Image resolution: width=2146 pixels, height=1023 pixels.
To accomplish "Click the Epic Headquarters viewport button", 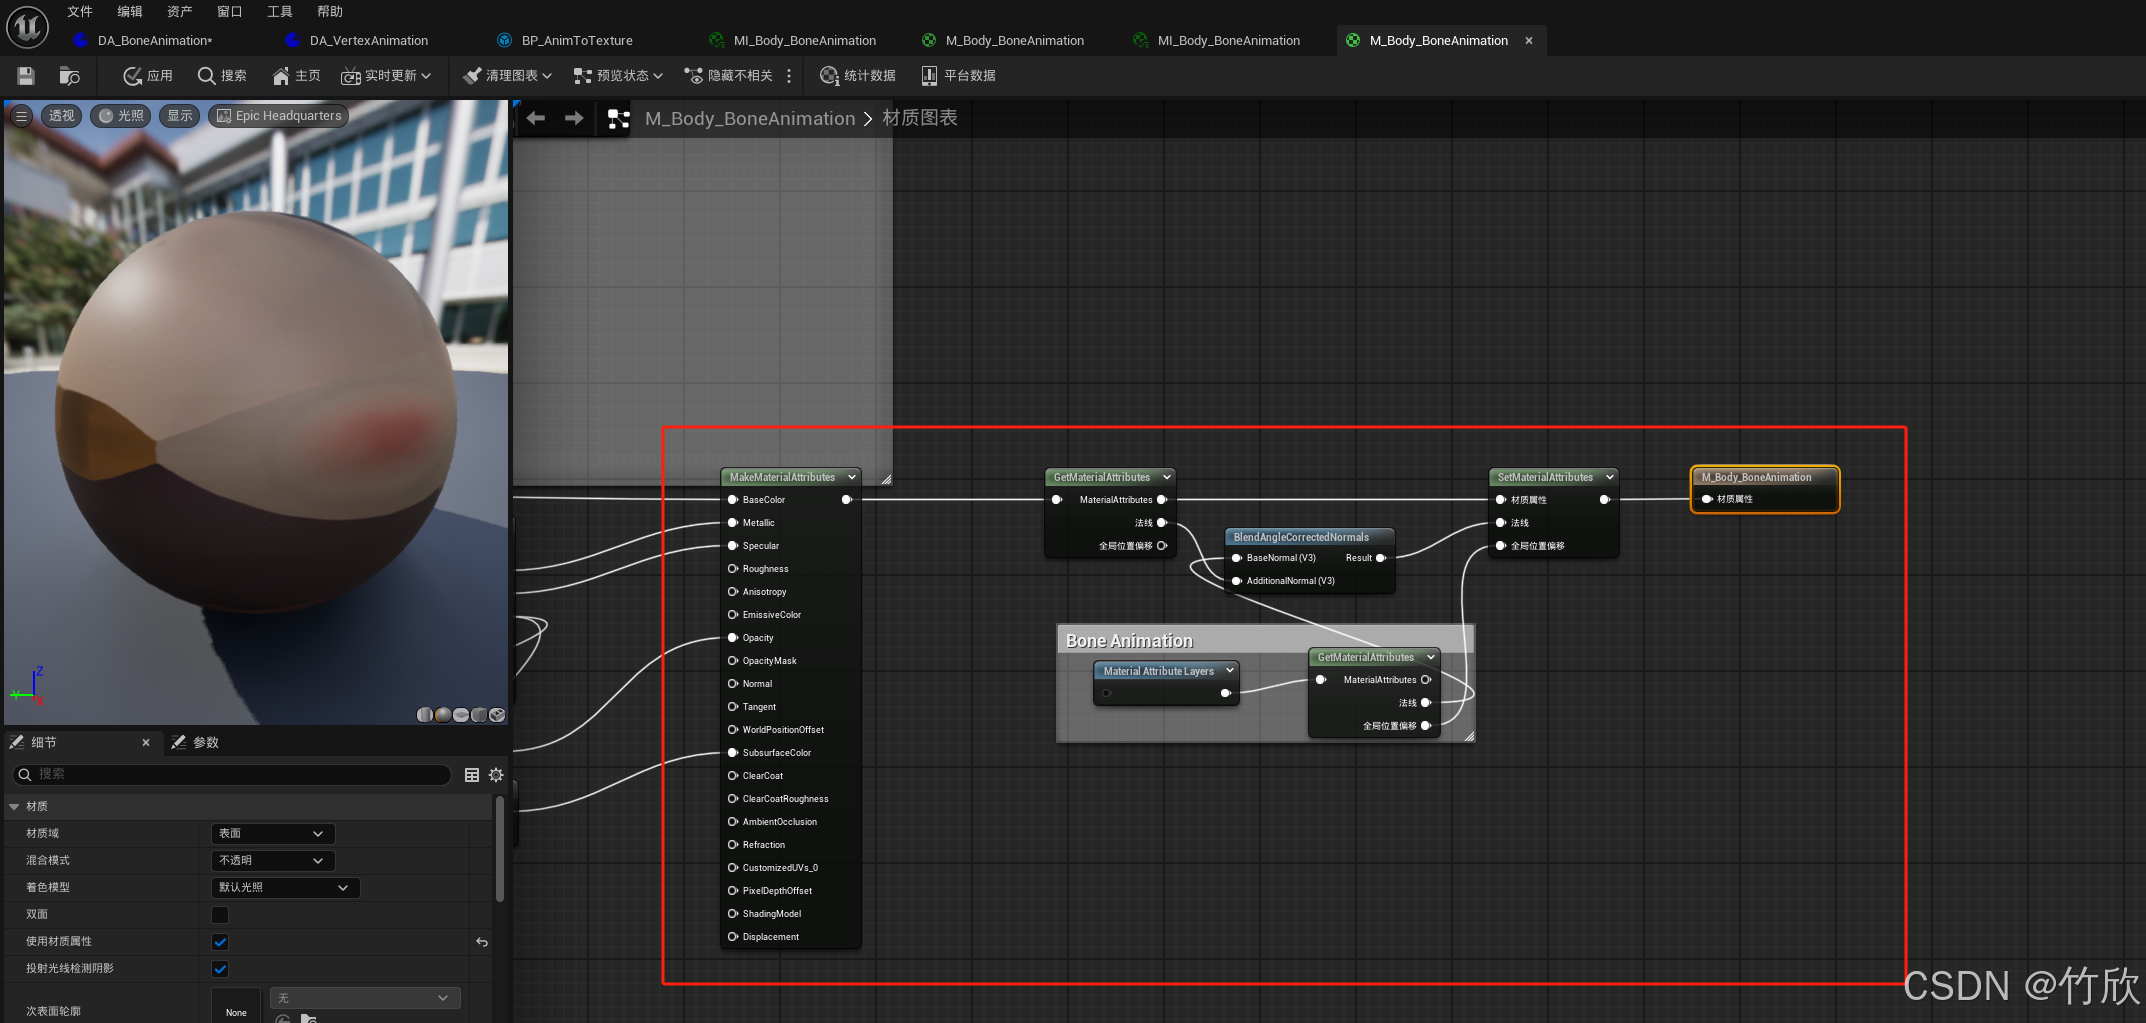I will click(278, 115).
